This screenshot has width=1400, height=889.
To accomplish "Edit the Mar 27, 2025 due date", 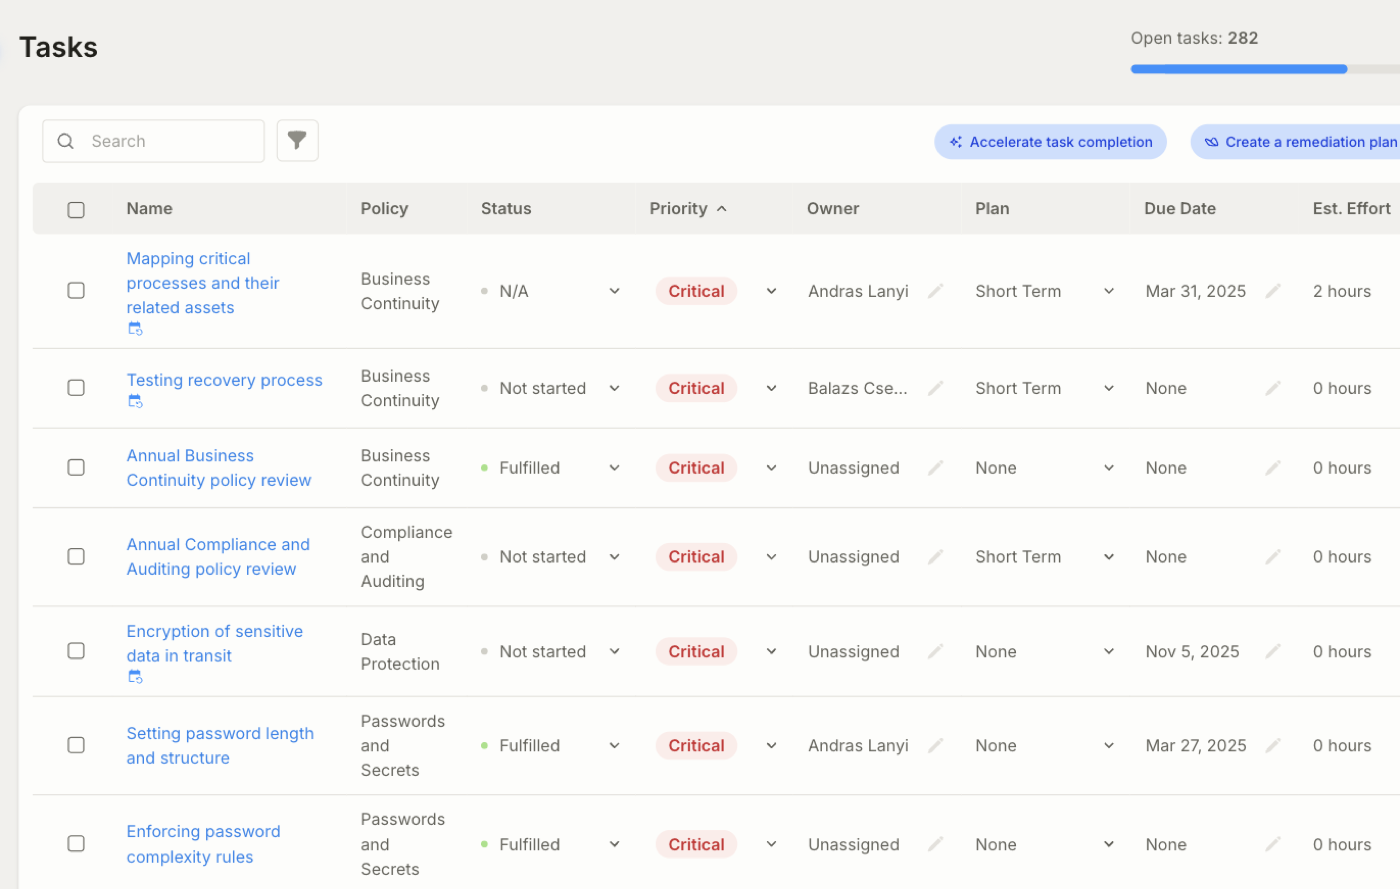I will tap(1273, 745).
